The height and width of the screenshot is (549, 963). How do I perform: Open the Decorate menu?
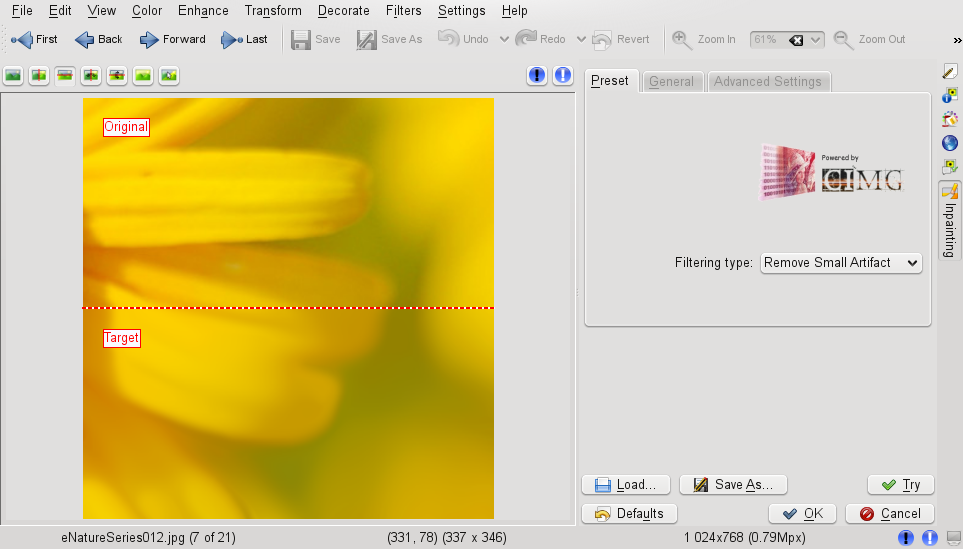pos(343,10)
